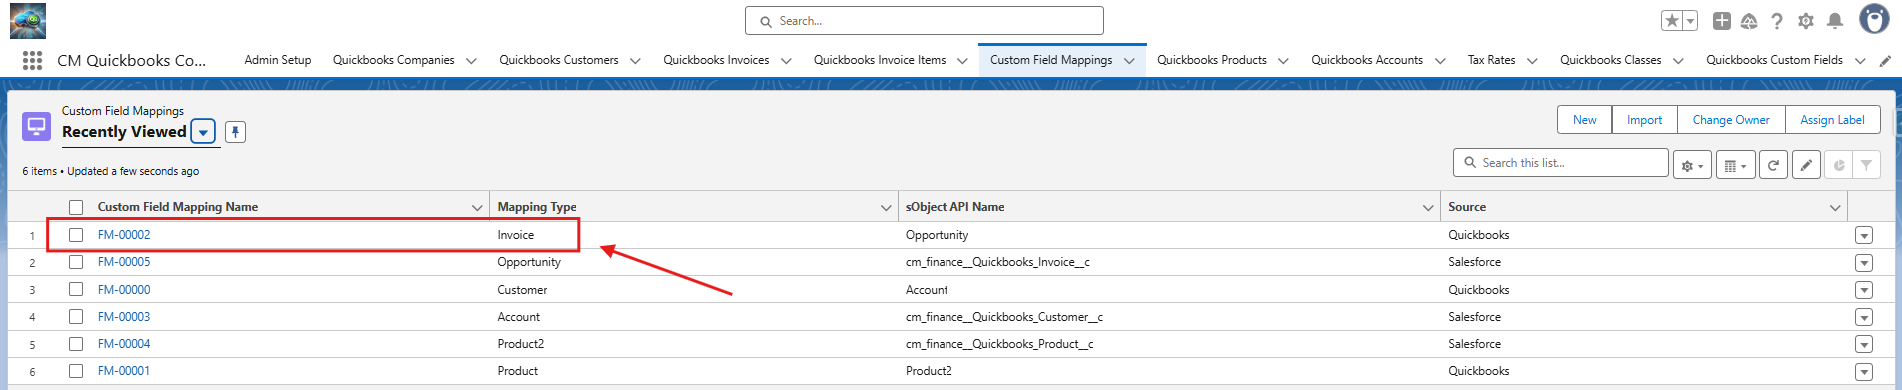Image resolution: width=1902 pixels, height=390 pixels.
Task: Select the checkbox for FM-00003
Action: (x=76, y=316)
